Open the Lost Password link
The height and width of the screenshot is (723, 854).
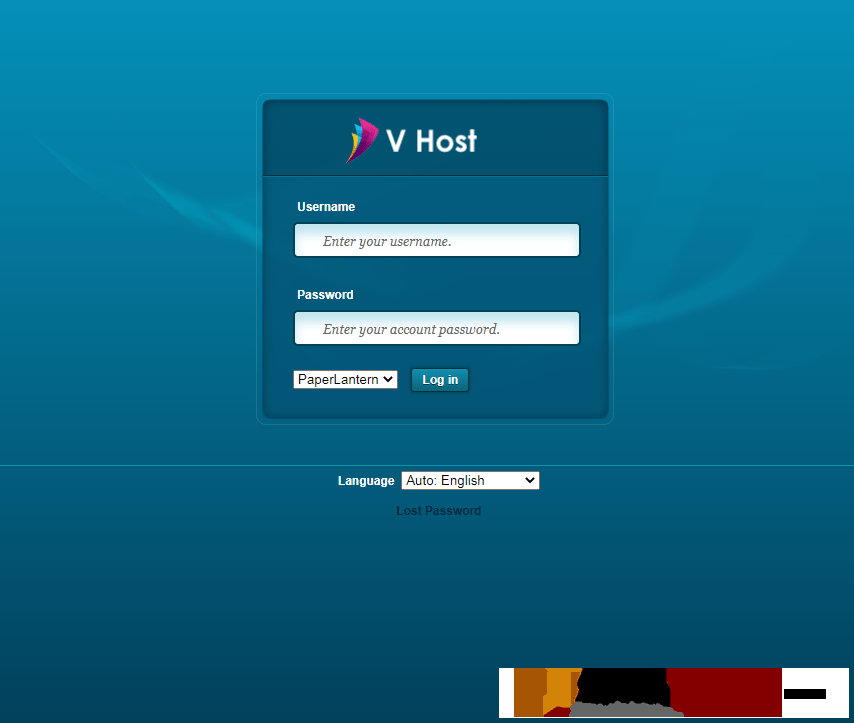pyautogui.click(x=438, y=511)
